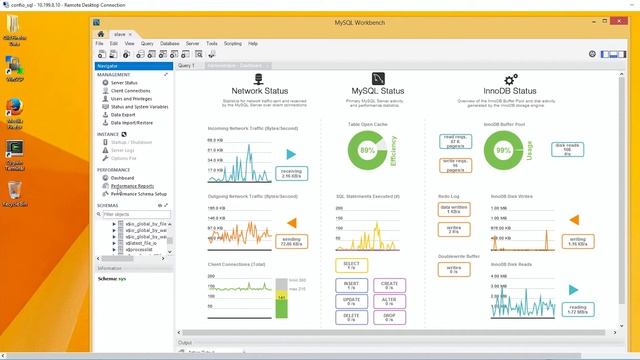Screen dimensions: 640x360
Task: Open the Server menu
Action: click(192, 43)
